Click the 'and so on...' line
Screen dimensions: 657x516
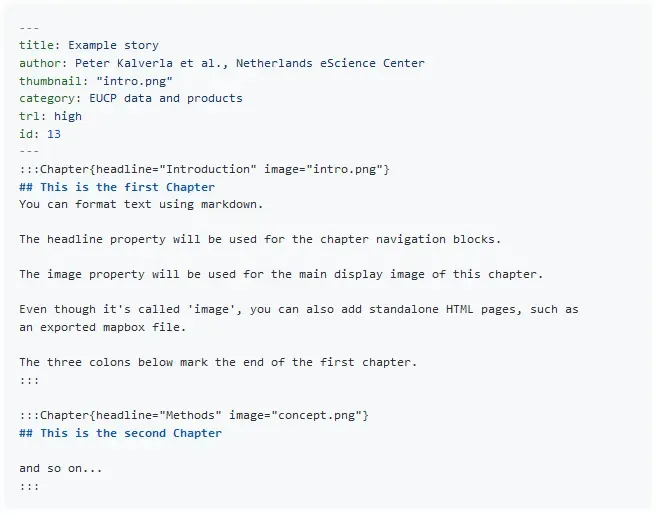click(61, 468)
